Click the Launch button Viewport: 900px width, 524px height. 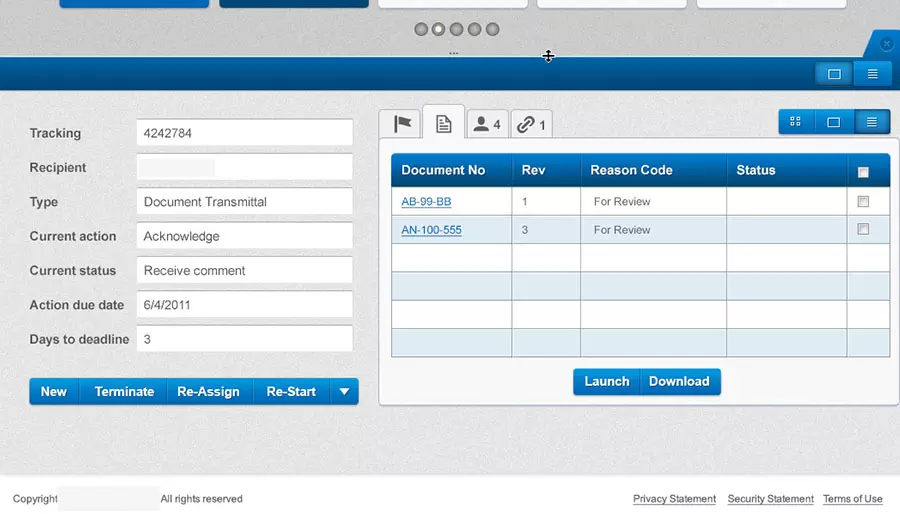coord(606,382)
